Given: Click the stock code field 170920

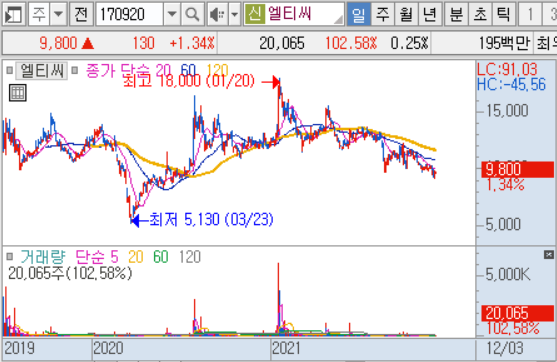Looking at the screenshot, I should [130, 14].
